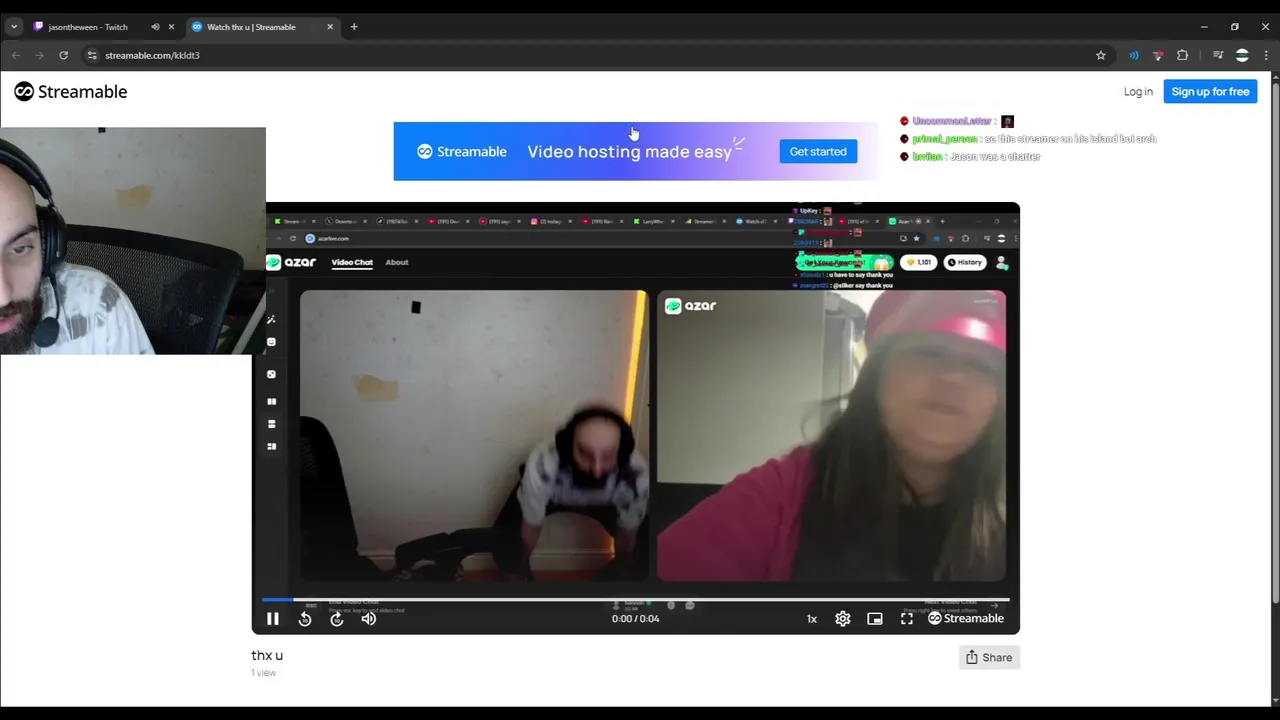This screenshot has width=1280, height=720.
Task: Click the Streamable banner ad text
Action: 630,151
